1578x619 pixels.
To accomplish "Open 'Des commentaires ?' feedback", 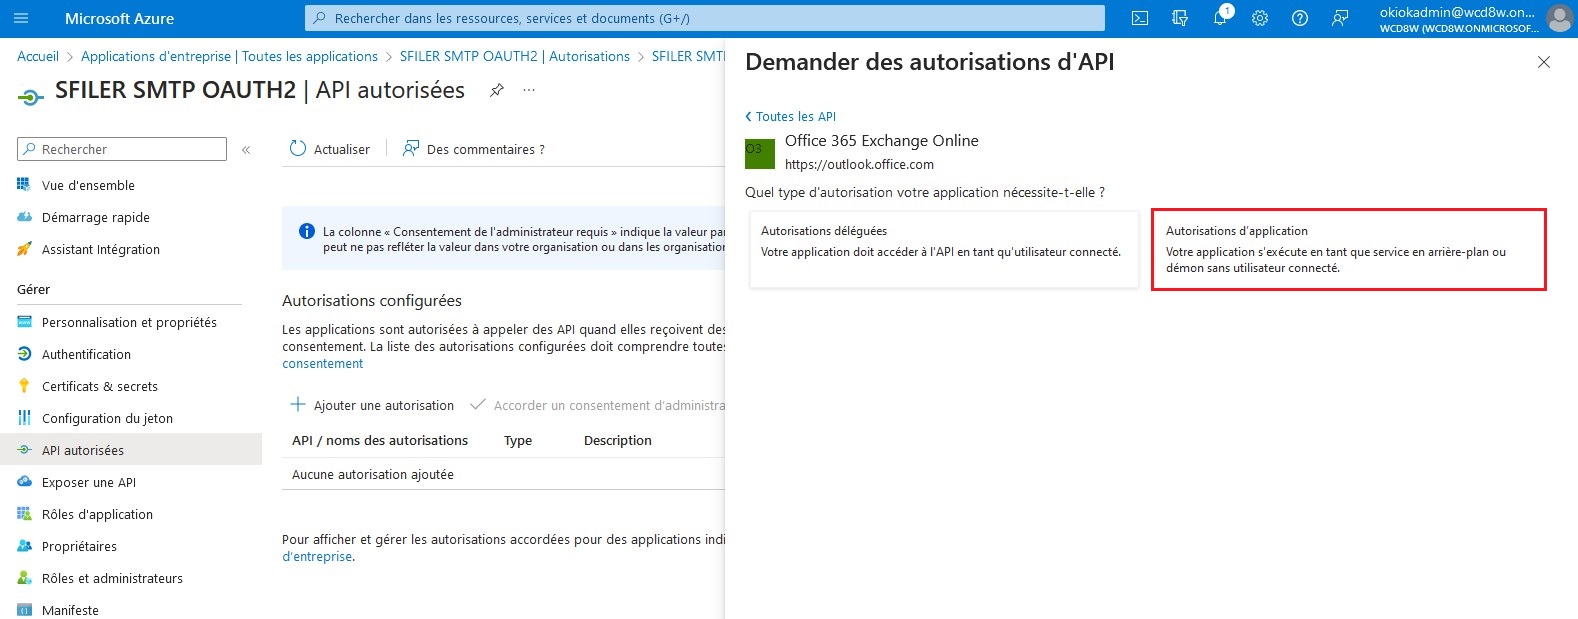I will (x=473, y=149).
